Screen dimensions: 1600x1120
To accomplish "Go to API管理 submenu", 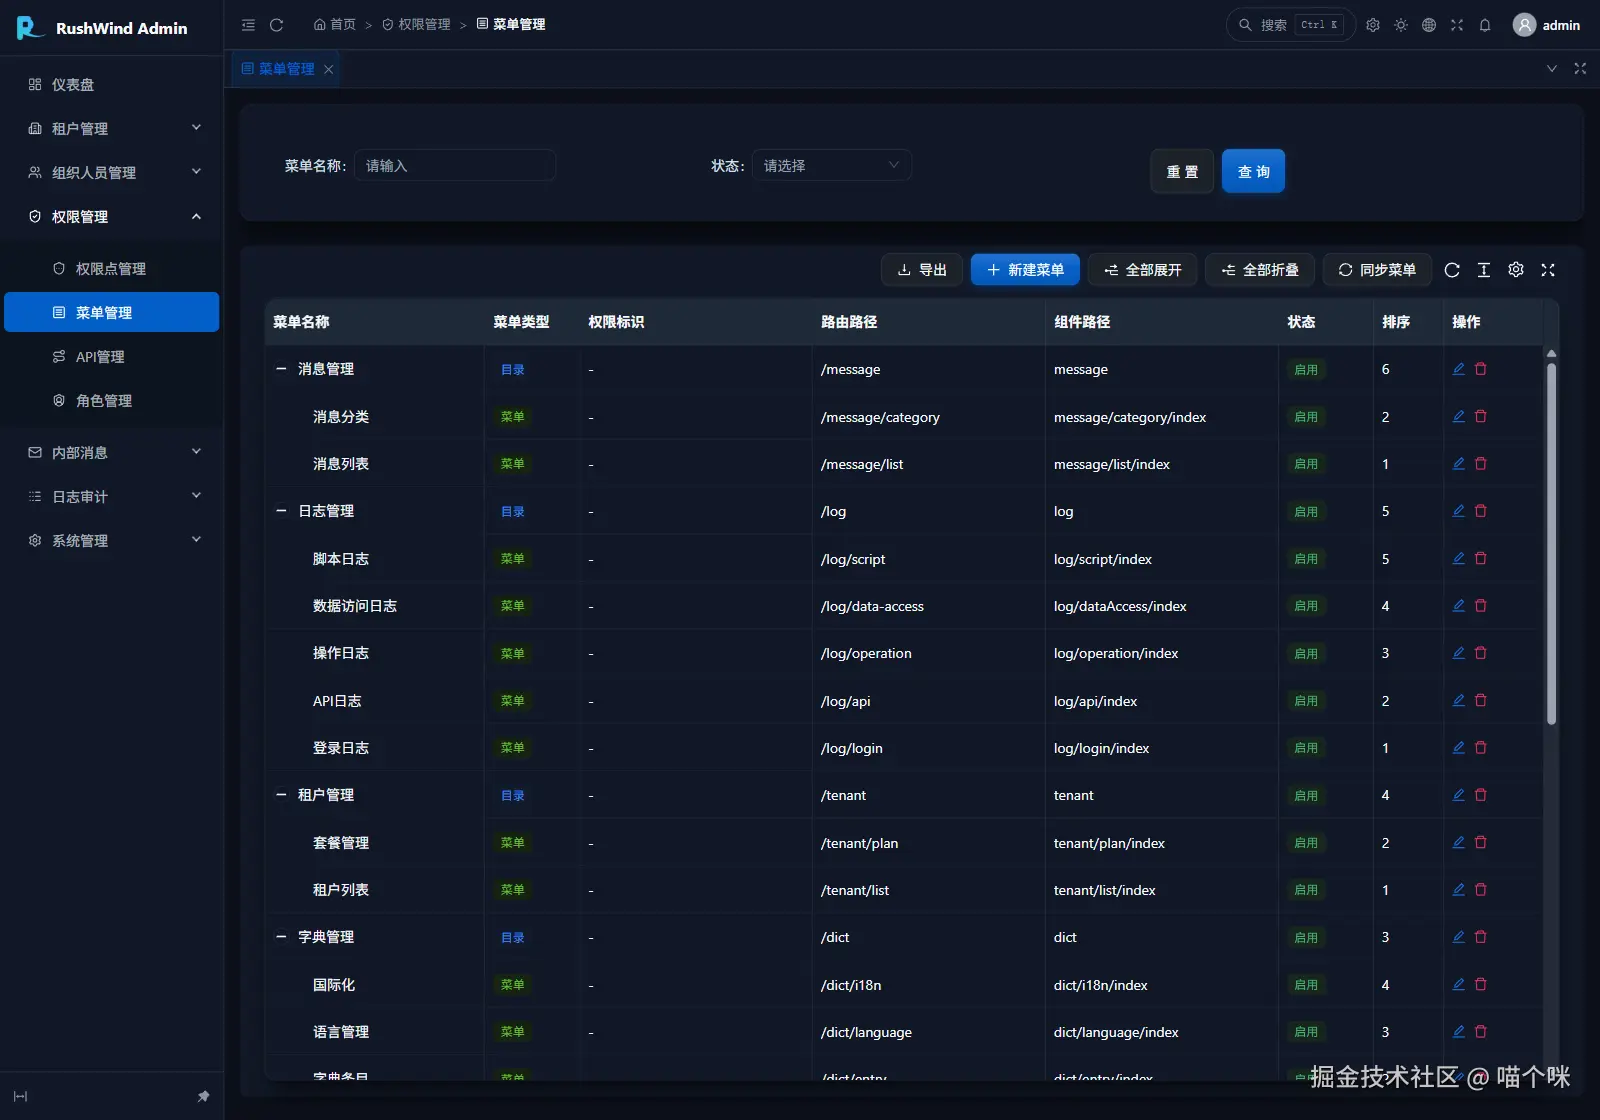I will click(x=112, y=356).
